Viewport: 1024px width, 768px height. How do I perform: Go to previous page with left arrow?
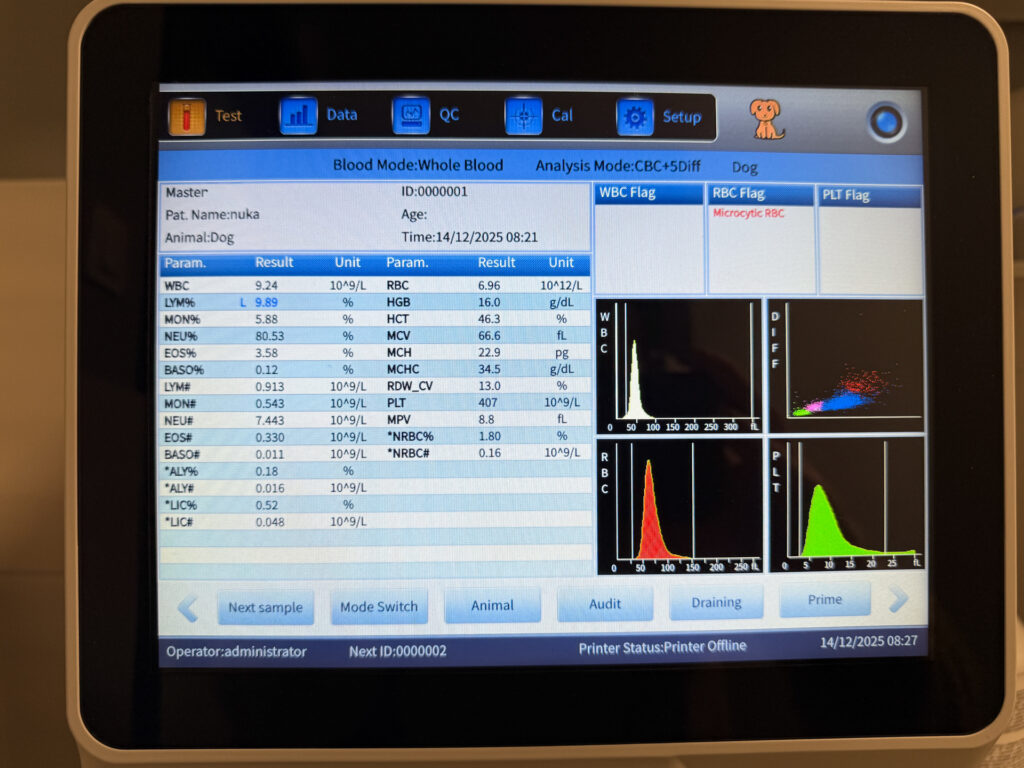coord(187,606)
